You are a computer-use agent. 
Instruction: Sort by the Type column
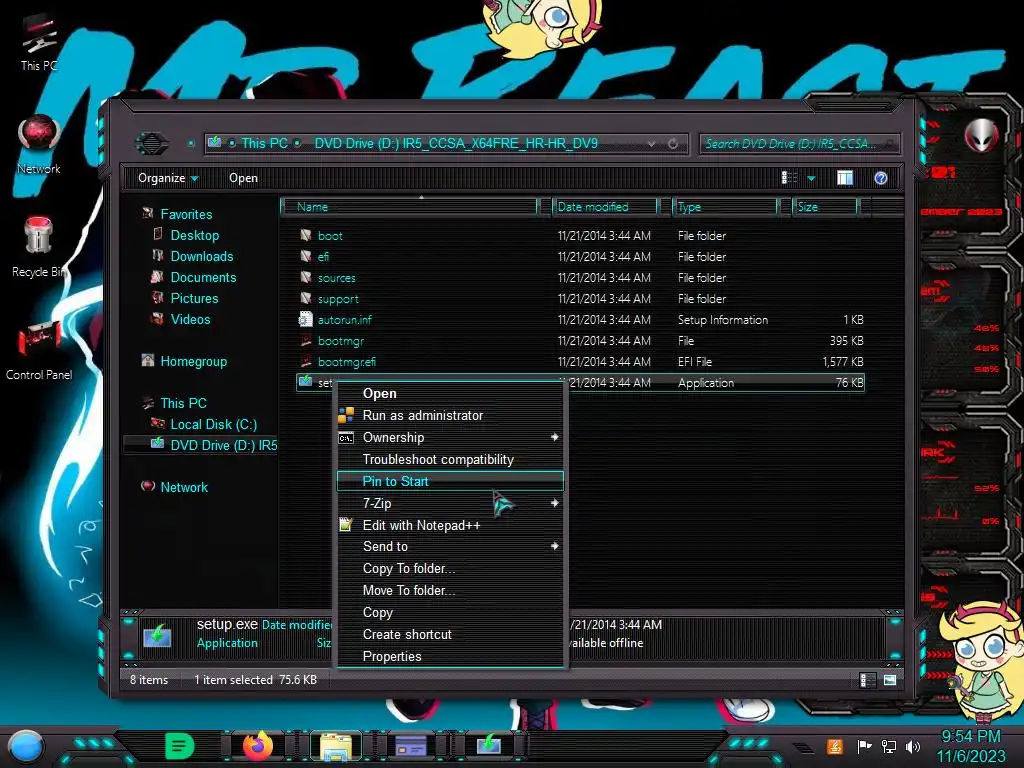[x=725, y=207]
